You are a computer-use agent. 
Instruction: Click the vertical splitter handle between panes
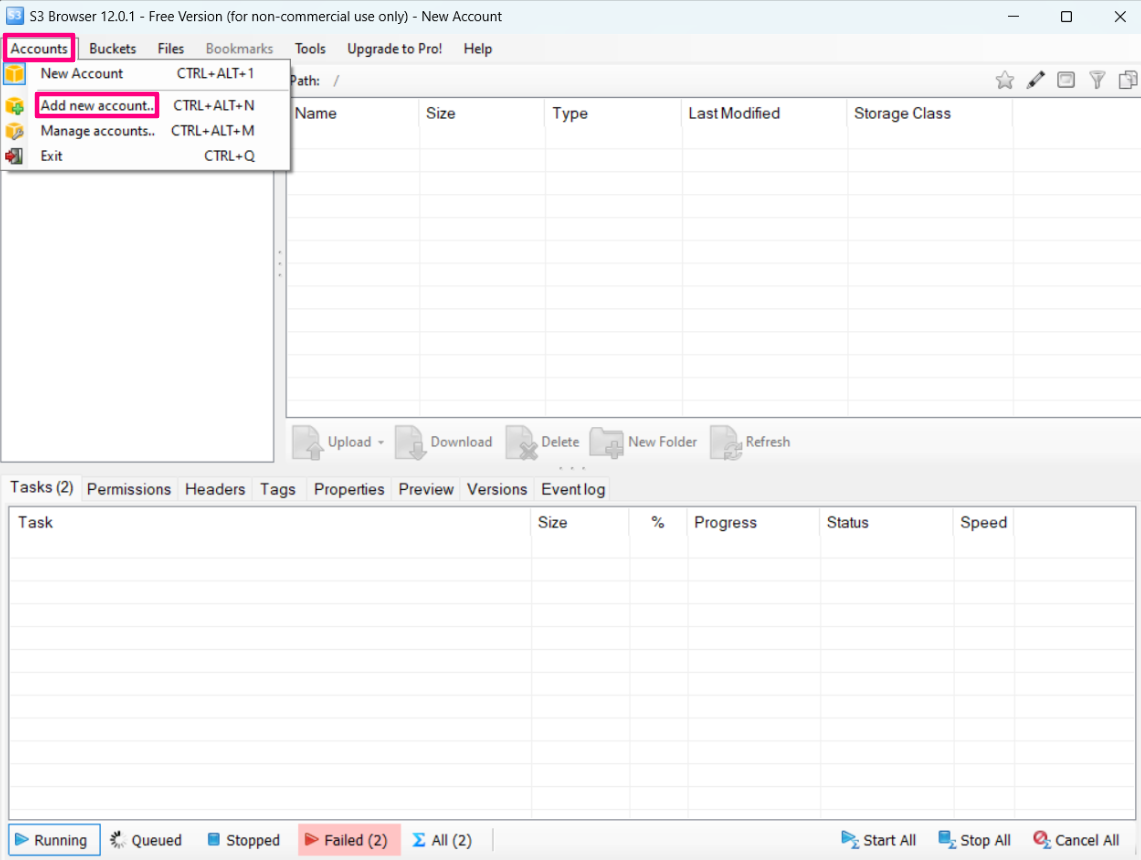tap(279, 263)
